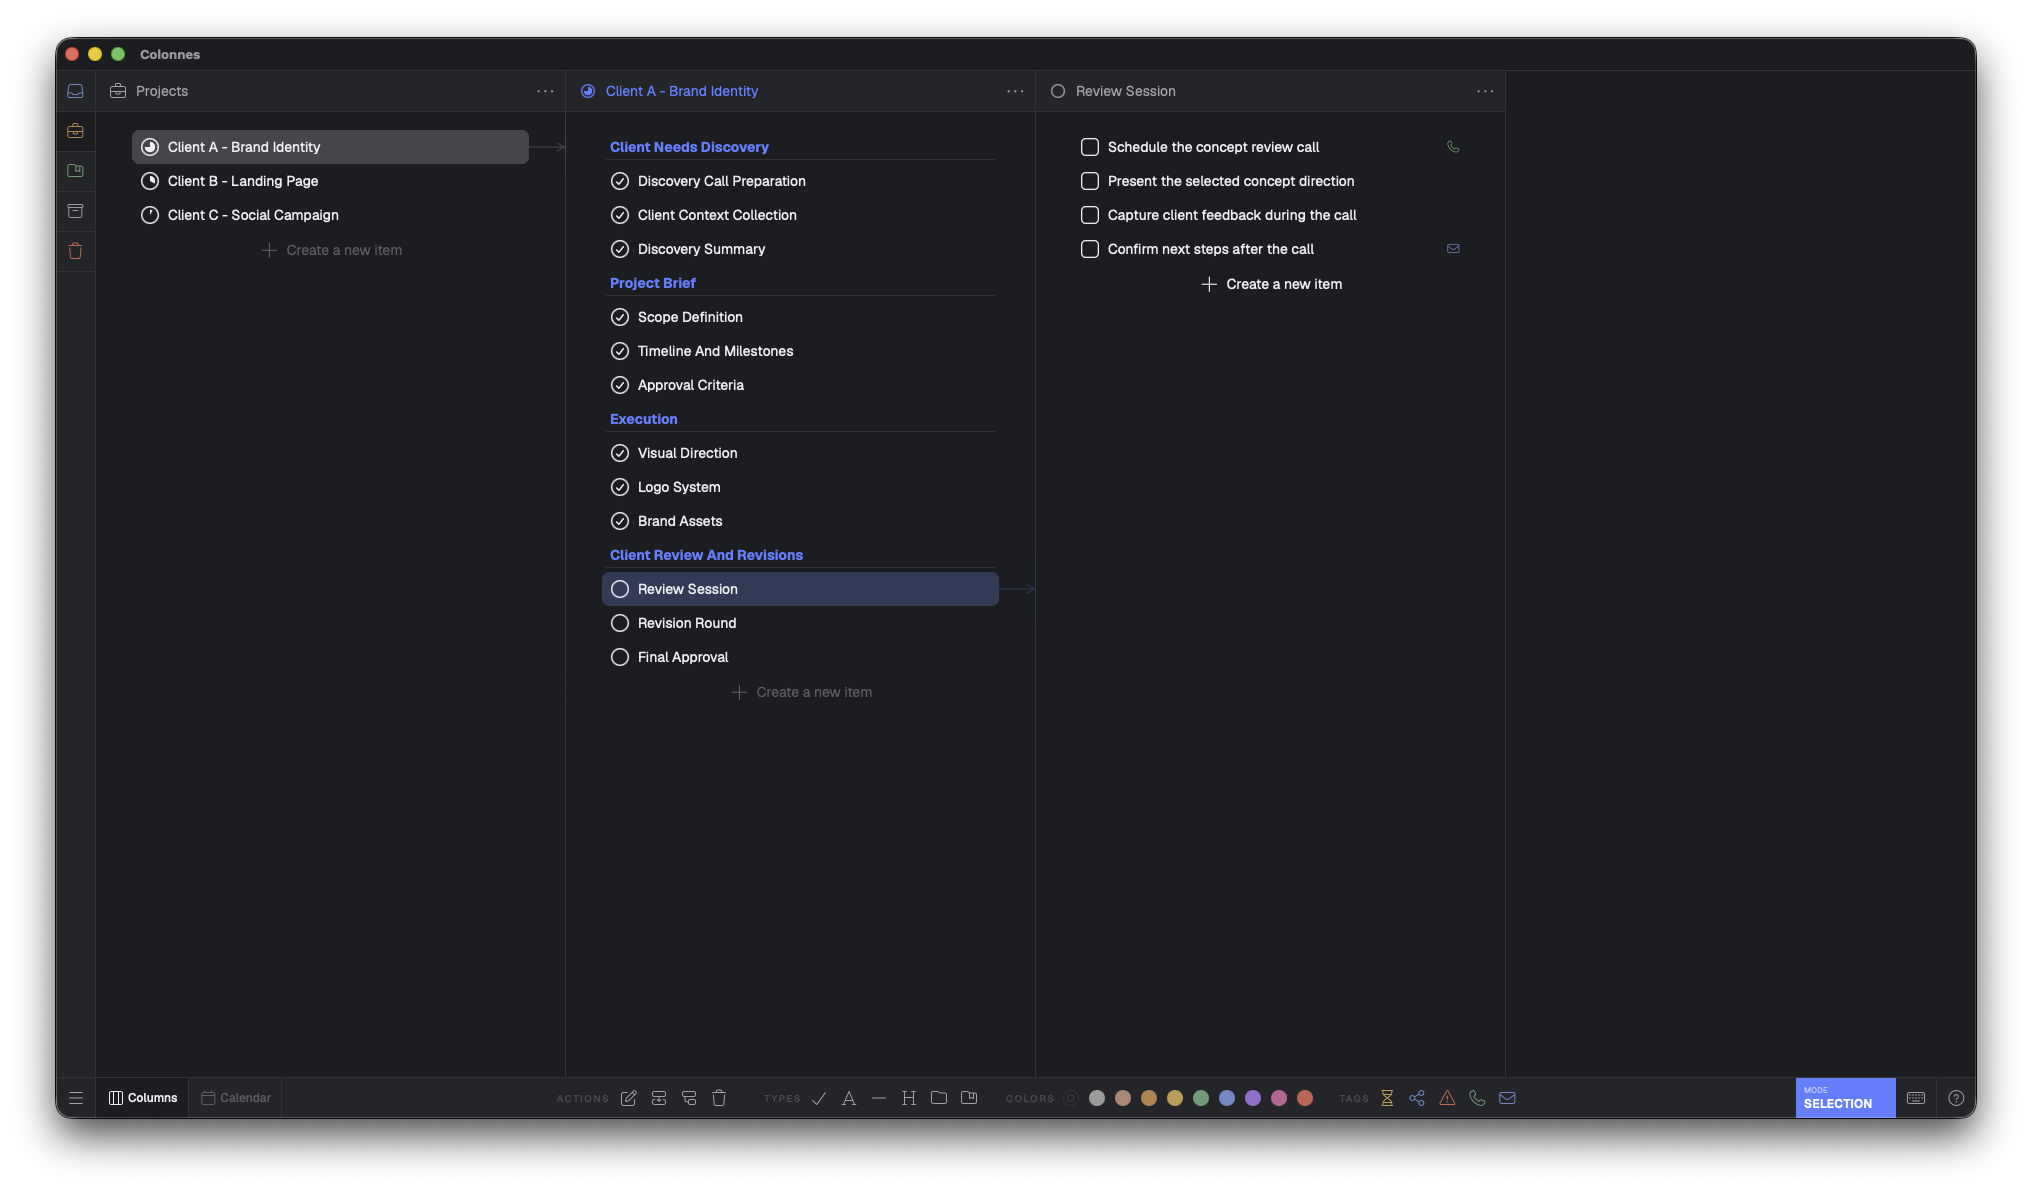
Task: Click the insert item below action icon
Action: [x=659, y=1098]
